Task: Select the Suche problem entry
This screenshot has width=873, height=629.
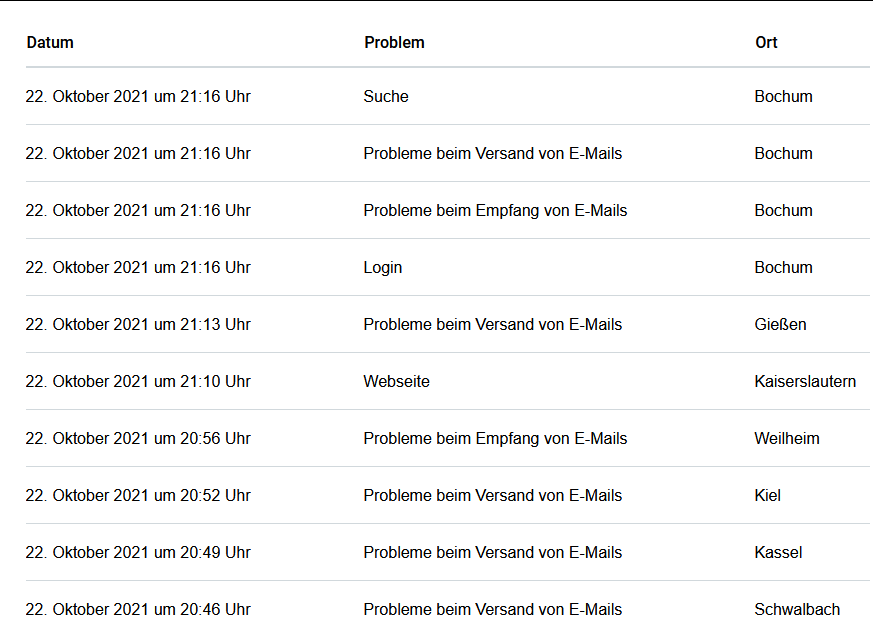Action: click(x=386, y=97)
